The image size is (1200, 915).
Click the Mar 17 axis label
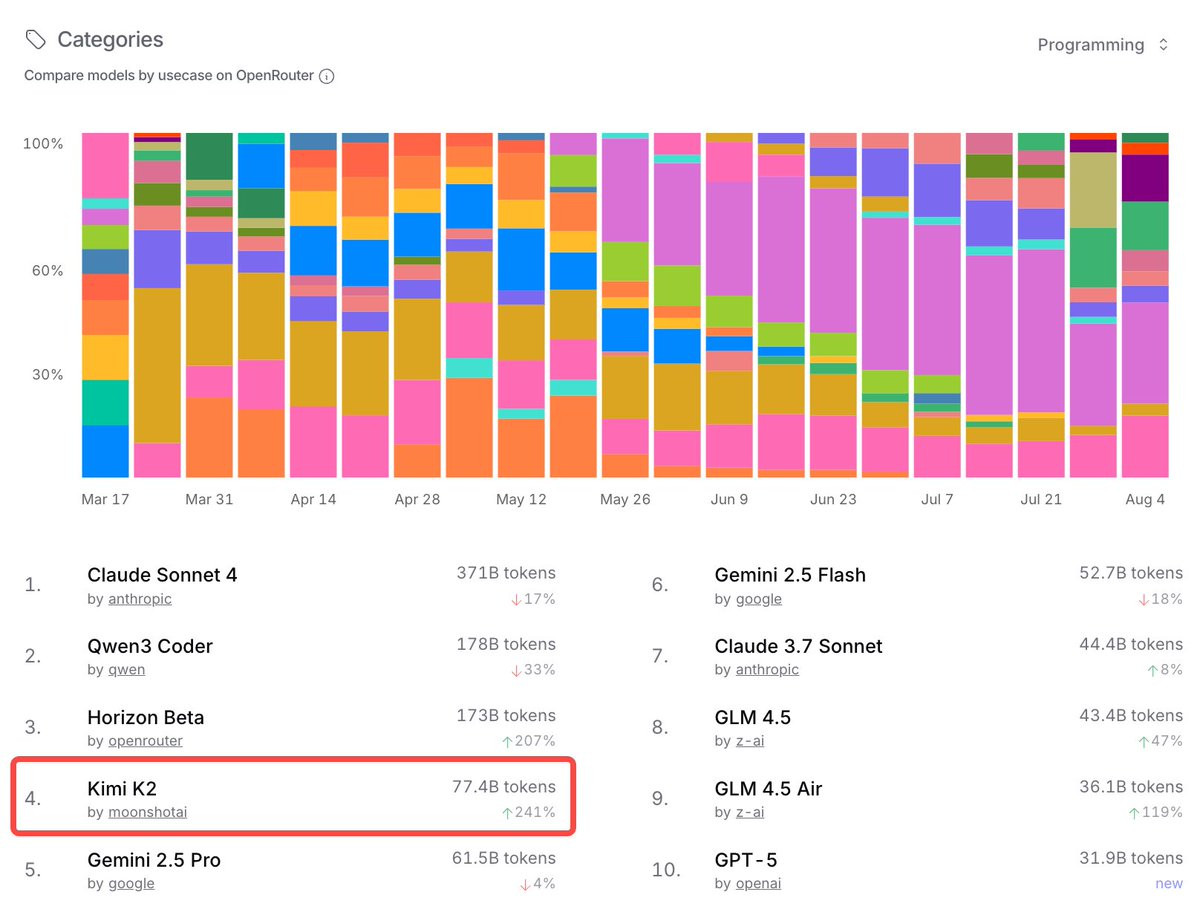(x=105, y=500)
